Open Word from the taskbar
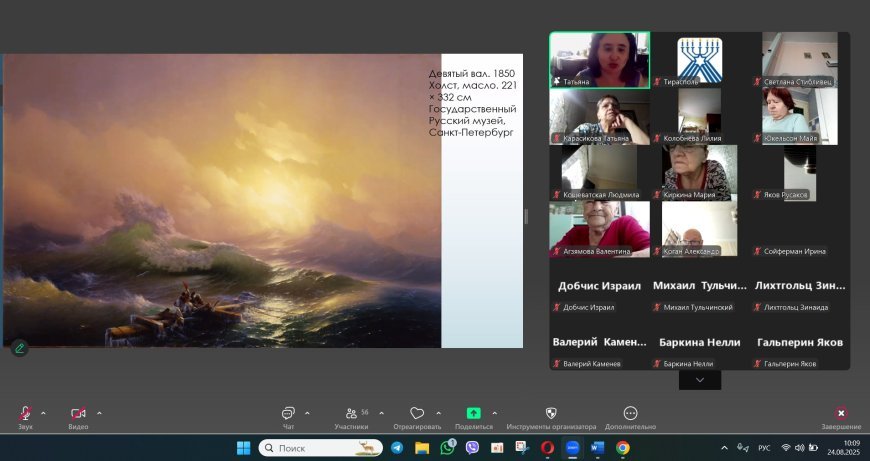Screen dimensions: 870x461 click(598, 448)
